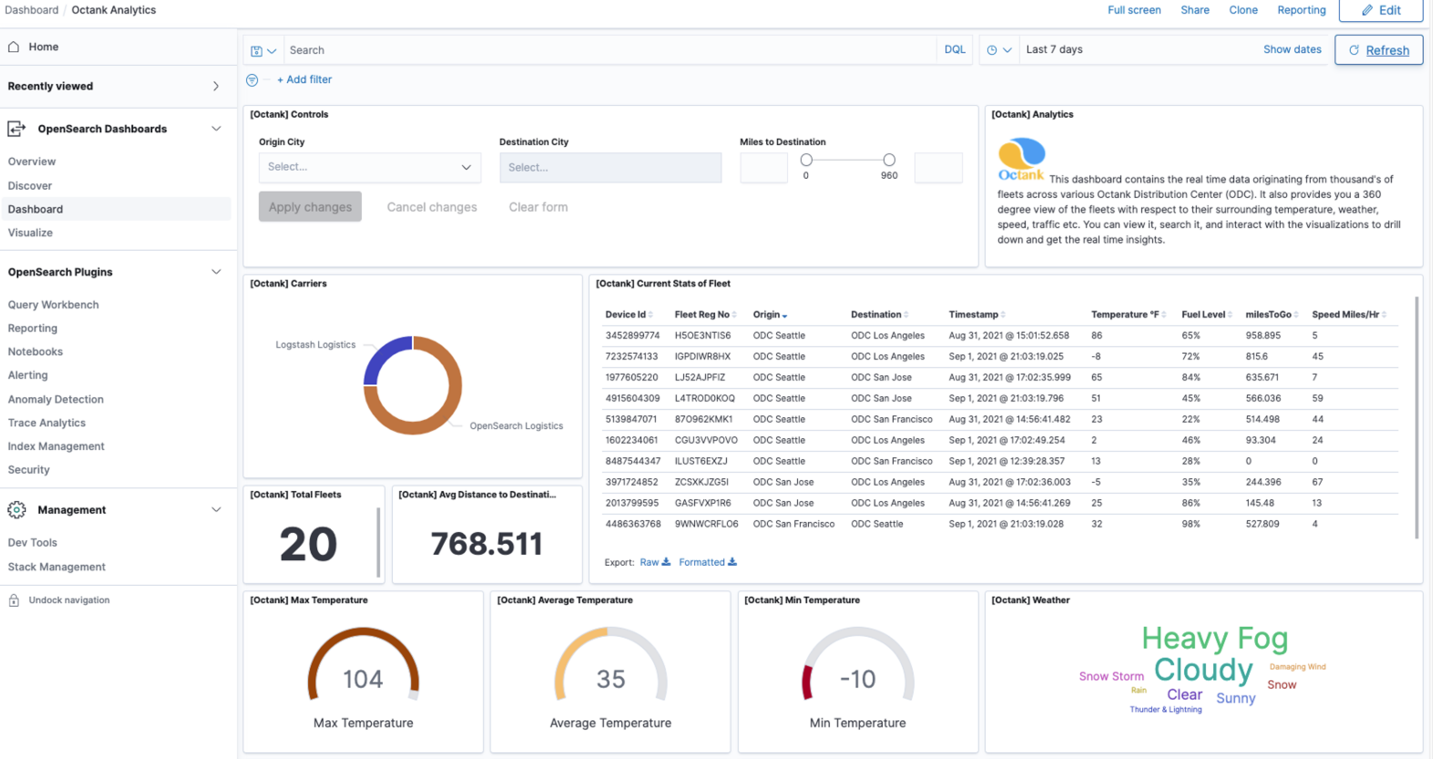
Task: Click Show dates link
Action: (1292, 49)
